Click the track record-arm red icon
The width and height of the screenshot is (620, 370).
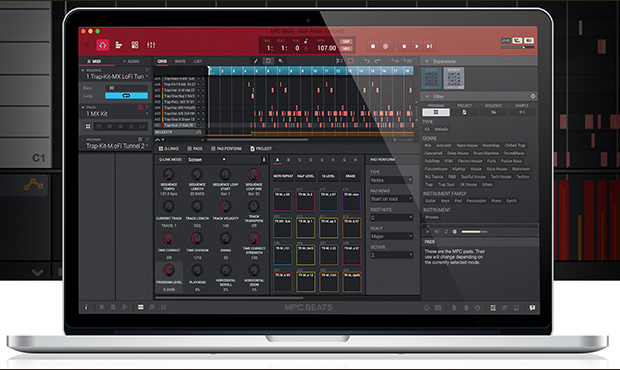tap(140, 107)
